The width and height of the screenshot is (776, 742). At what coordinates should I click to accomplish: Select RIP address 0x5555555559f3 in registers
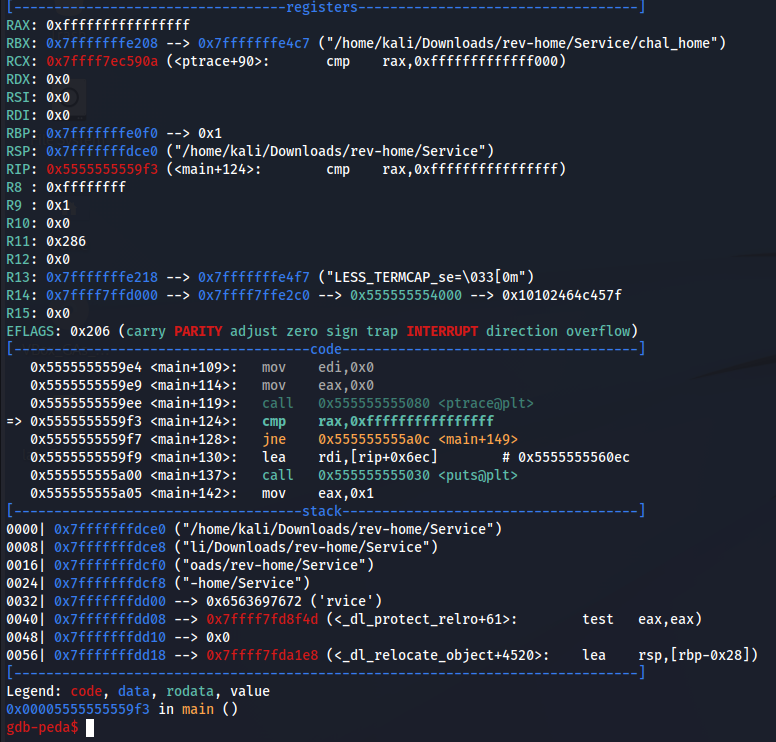[102, 169]
